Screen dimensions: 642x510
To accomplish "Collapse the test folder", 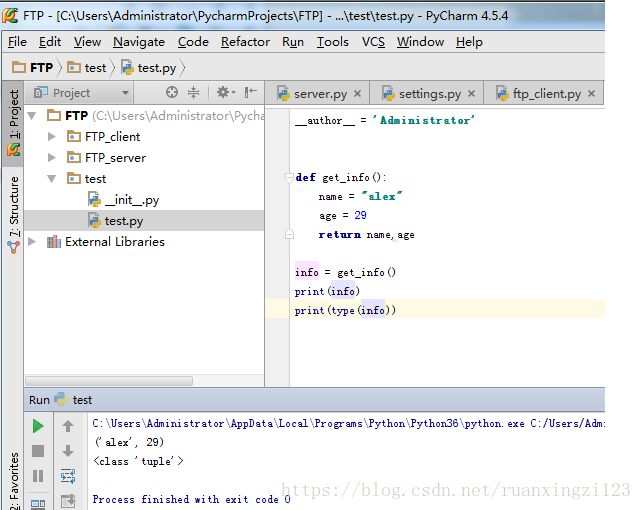I will coord(52,179).
